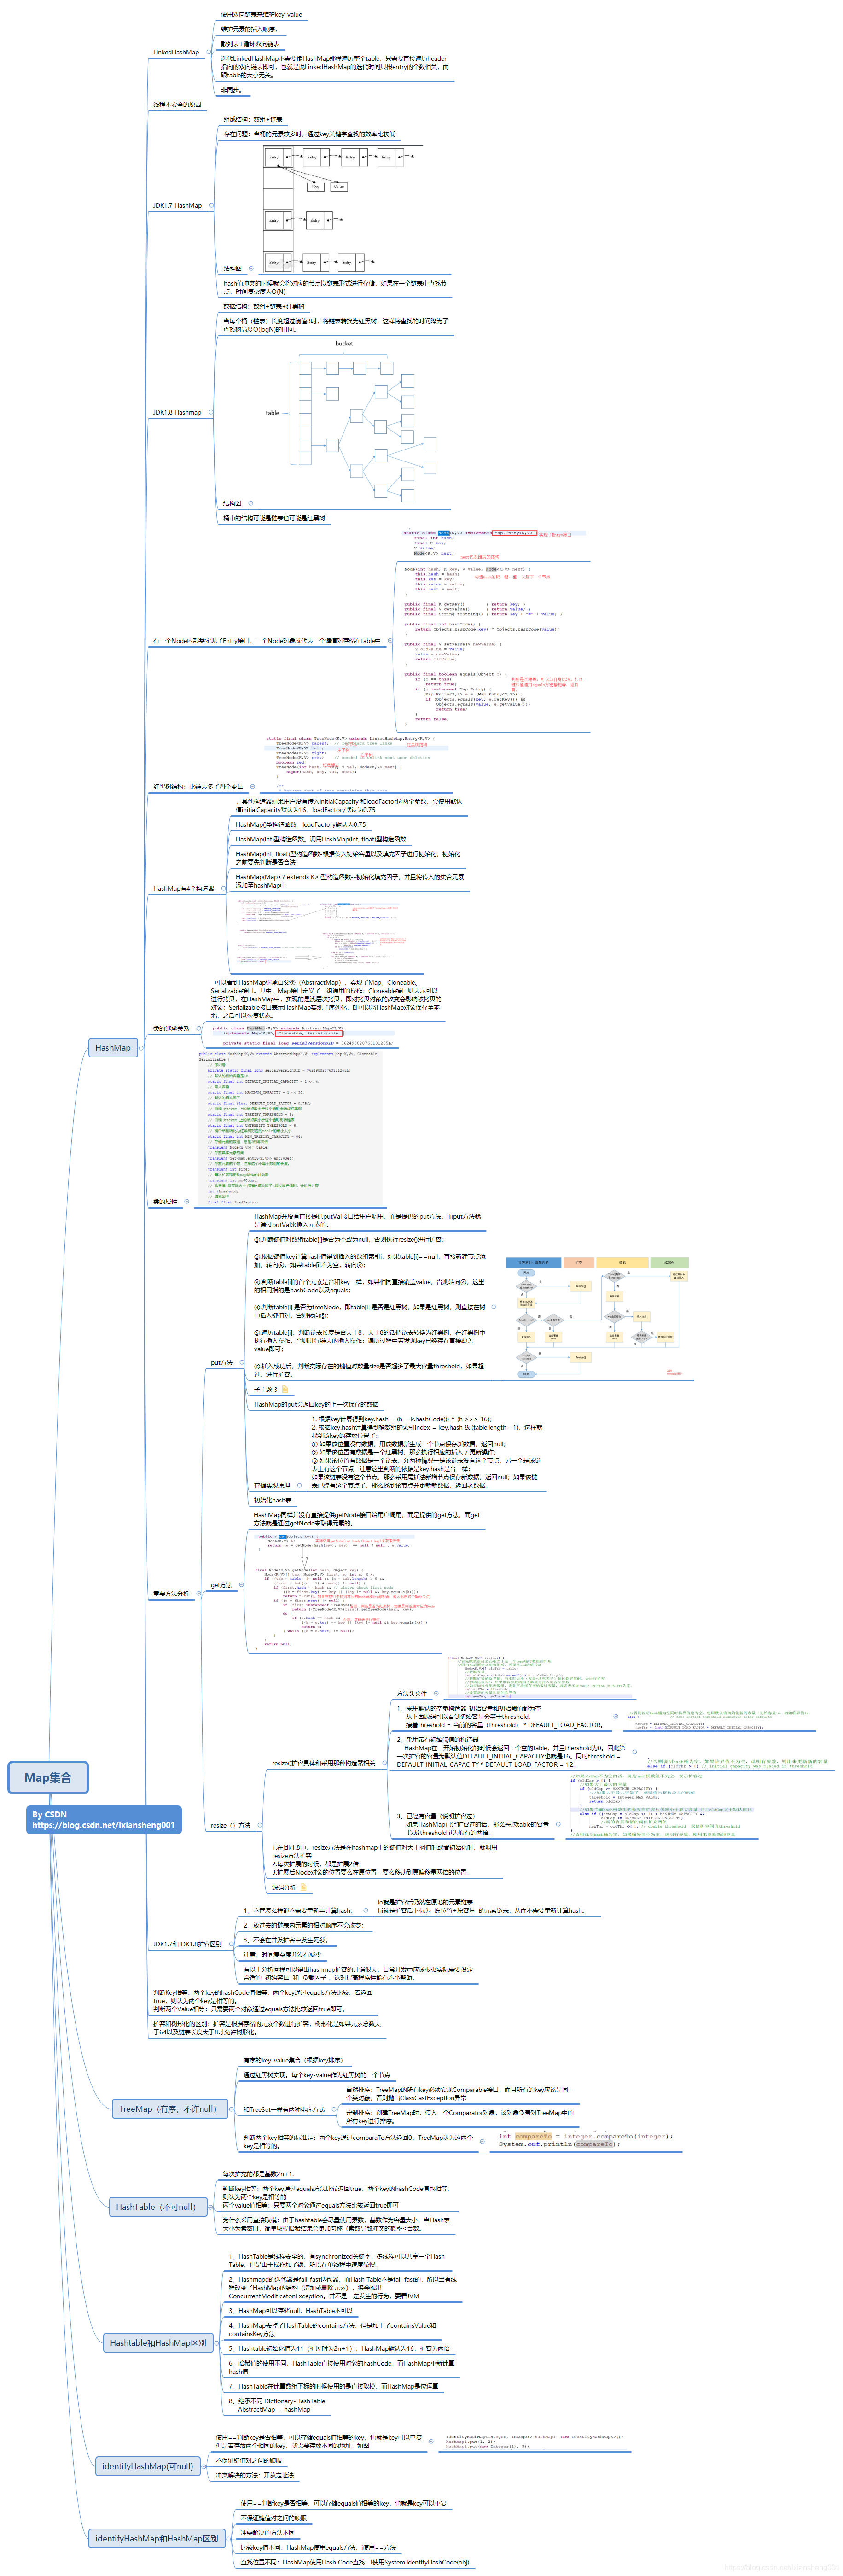Collapse the get方法 branch toggle

(x=241, y=1585)
